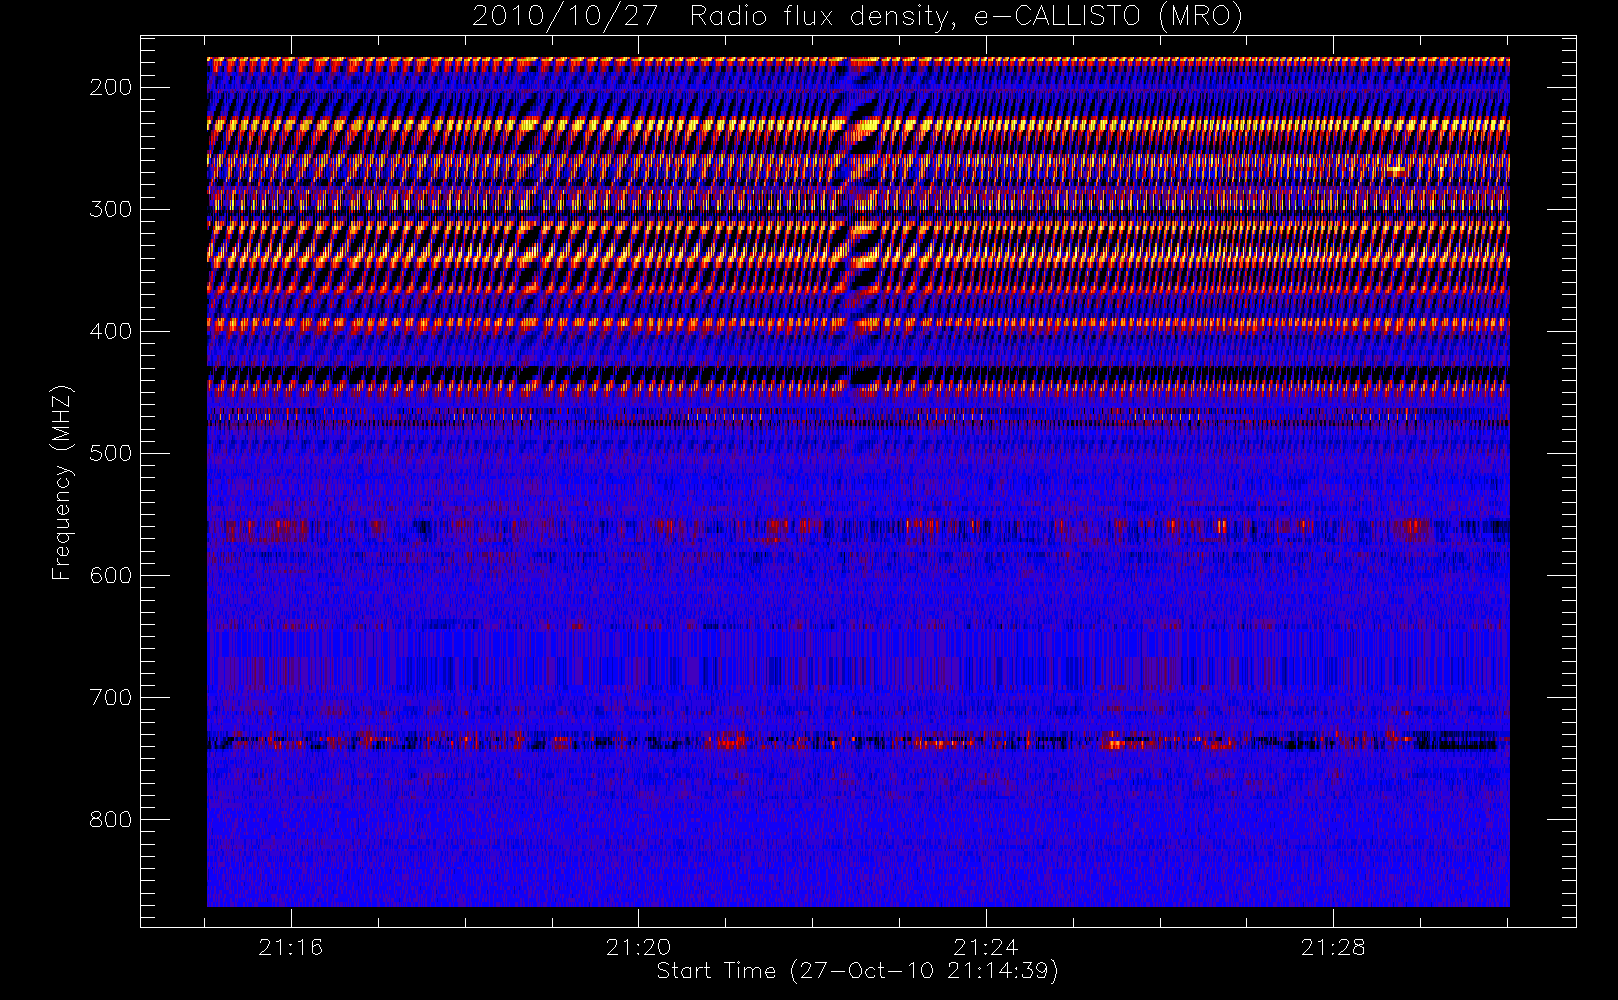Click the 600 frequency tick label
This screenshot has width=1618, height=1000.
tap(111, 576)
